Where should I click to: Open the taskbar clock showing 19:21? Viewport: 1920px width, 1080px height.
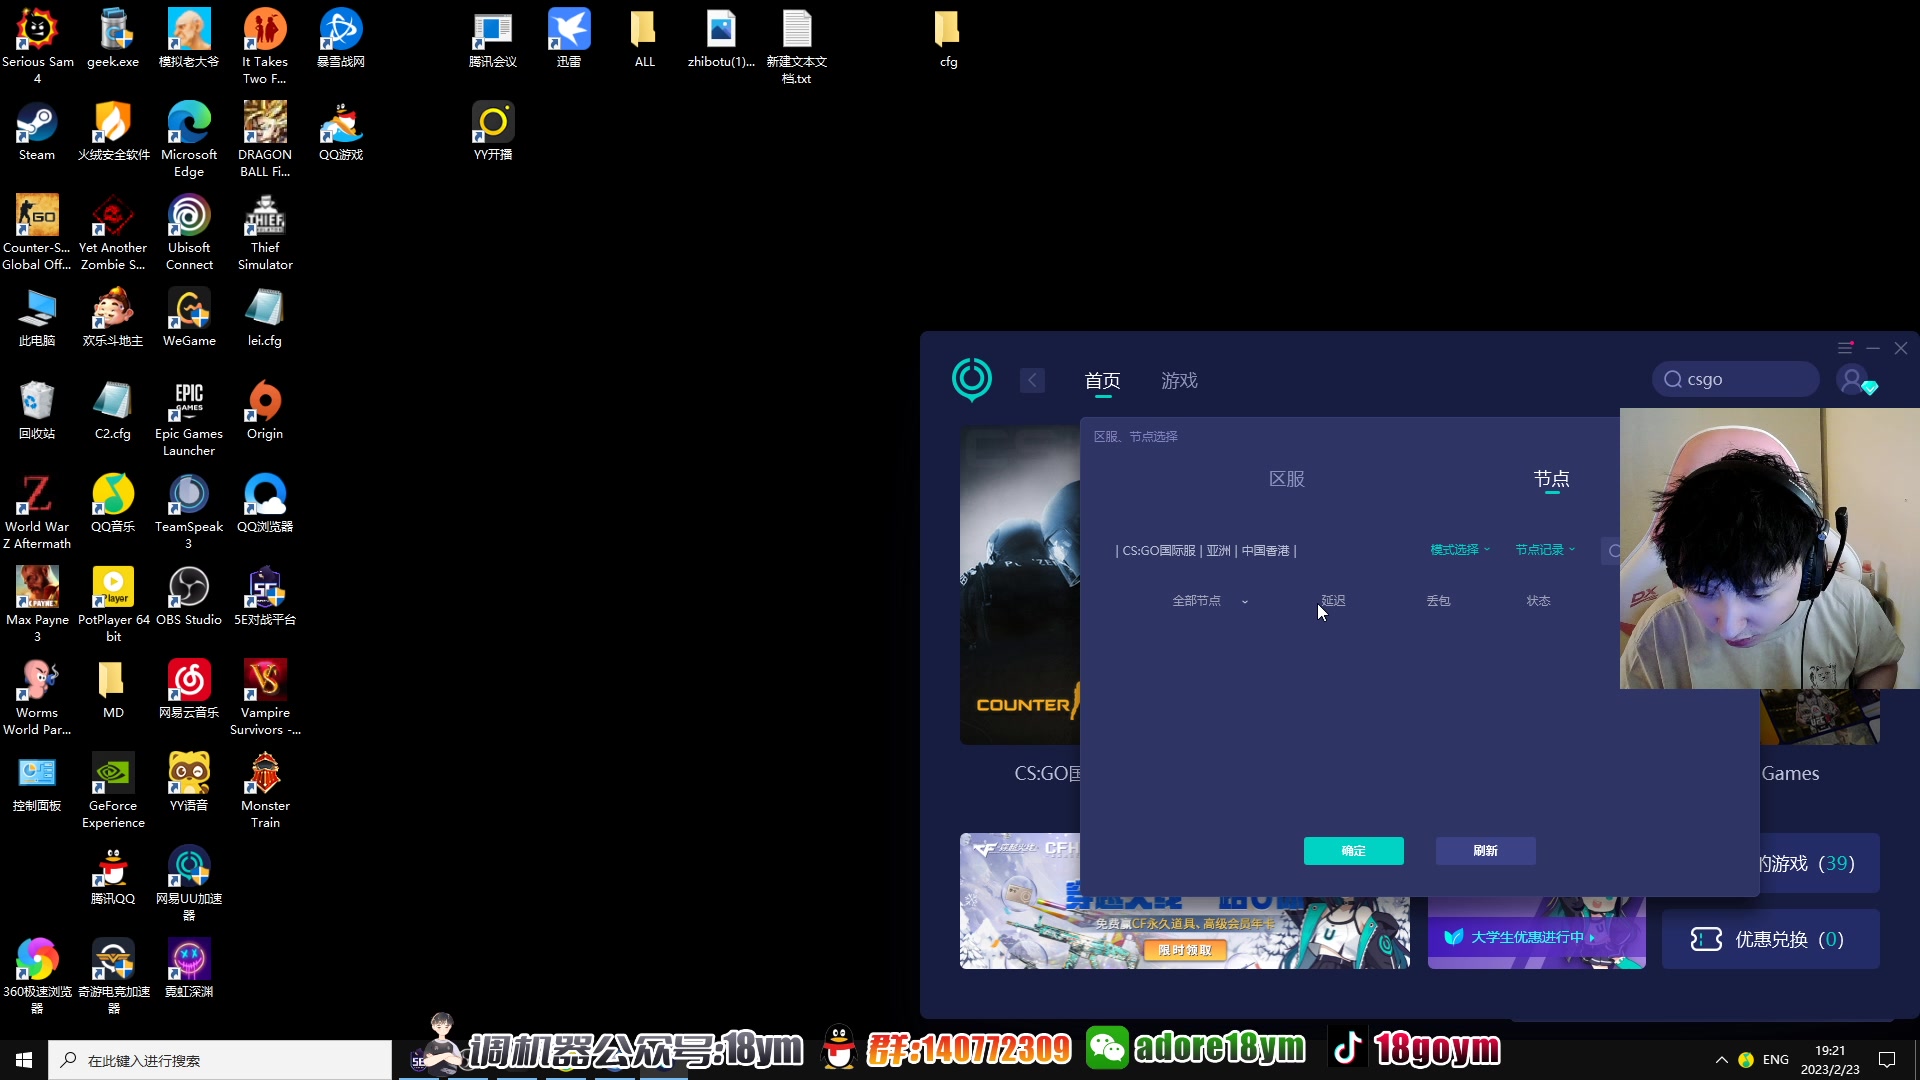(1830, 1060)
